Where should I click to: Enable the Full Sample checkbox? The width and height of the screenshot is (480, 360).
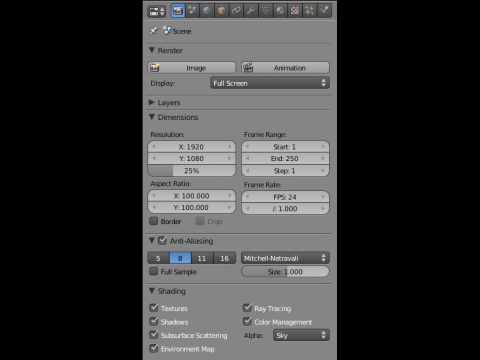coord(153,271)
